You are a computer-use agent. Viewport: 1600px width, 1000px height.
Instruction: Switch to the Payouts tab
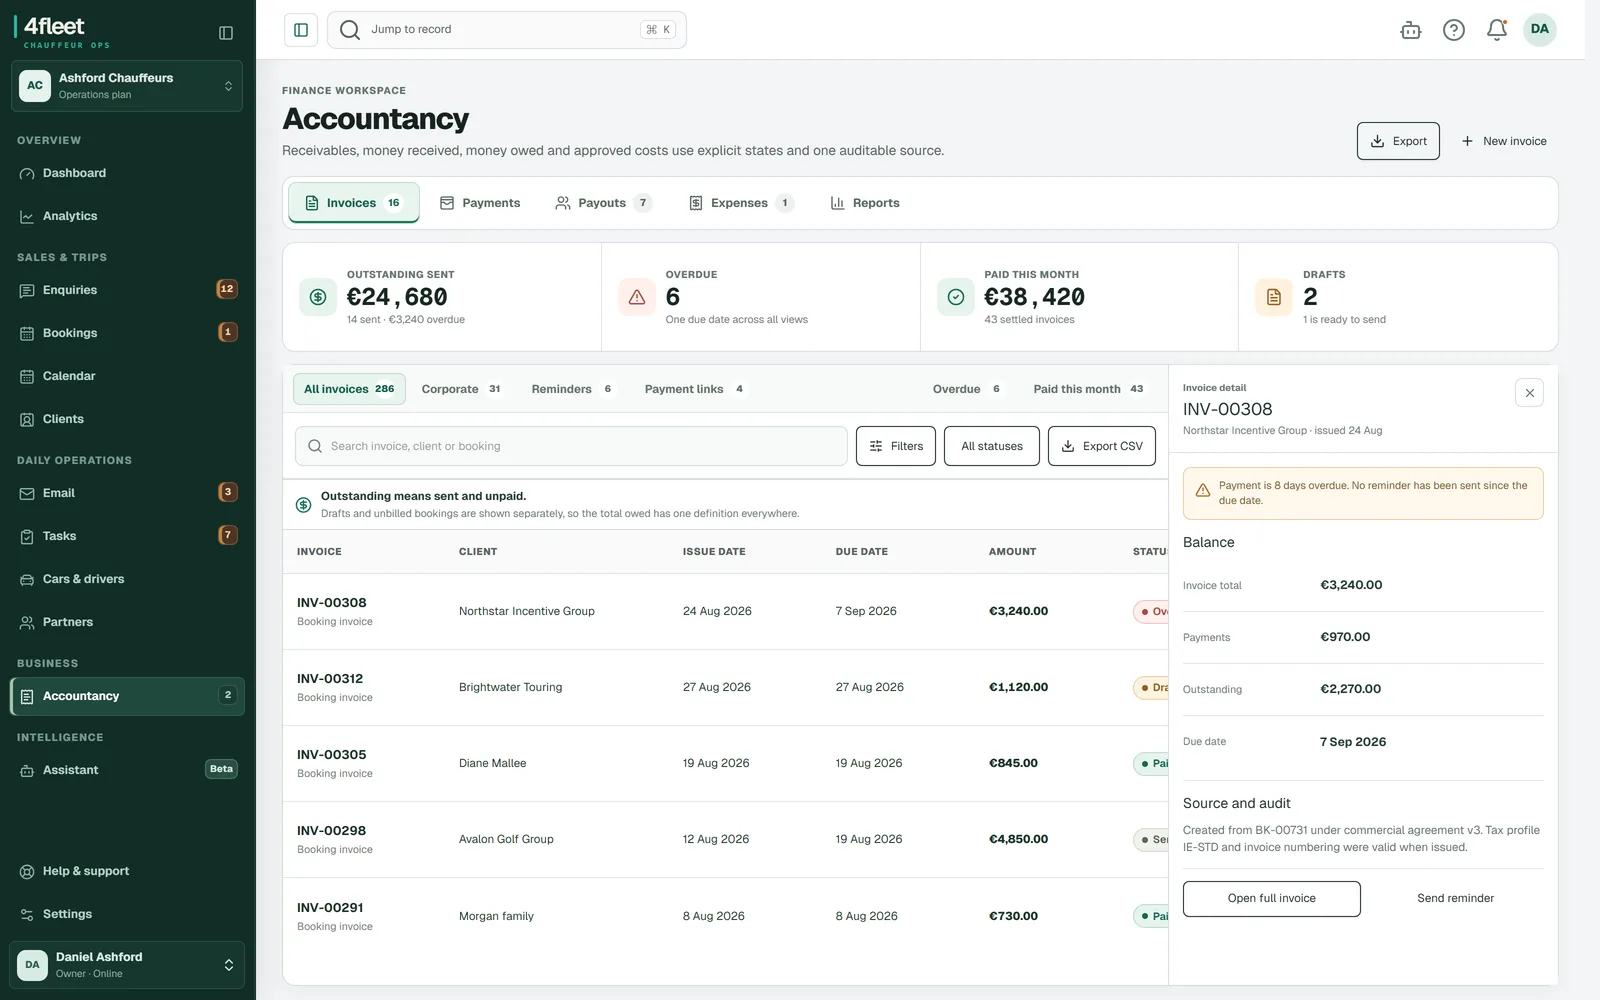point(603,203)
